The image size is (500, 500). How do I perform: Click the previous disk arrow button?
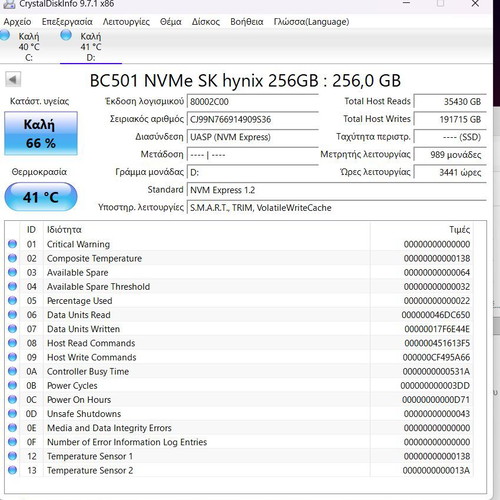[x=13, y=80]
